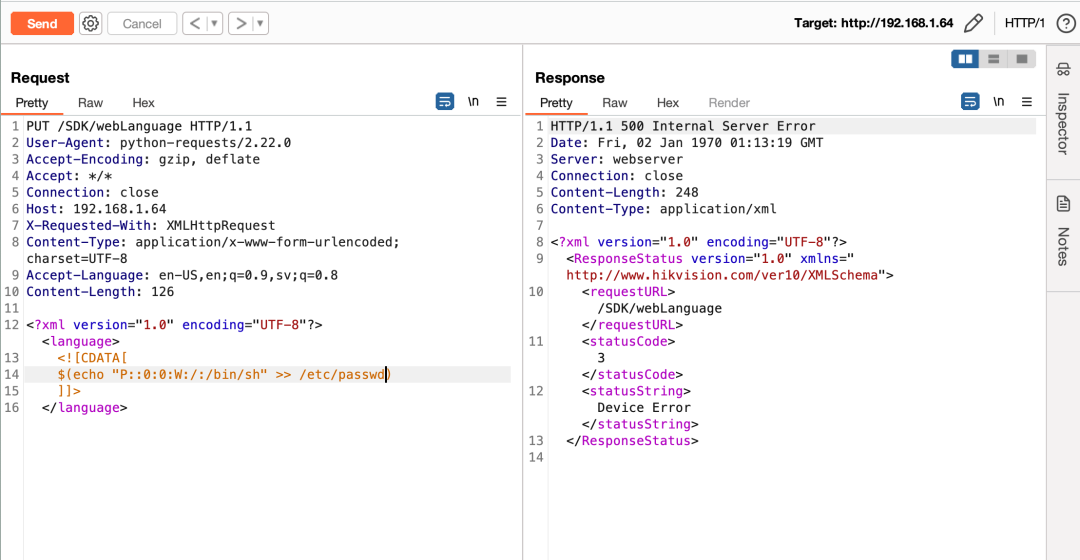Select Response Raw tab
Screen dimensions: 1080x560
point(614,103)
